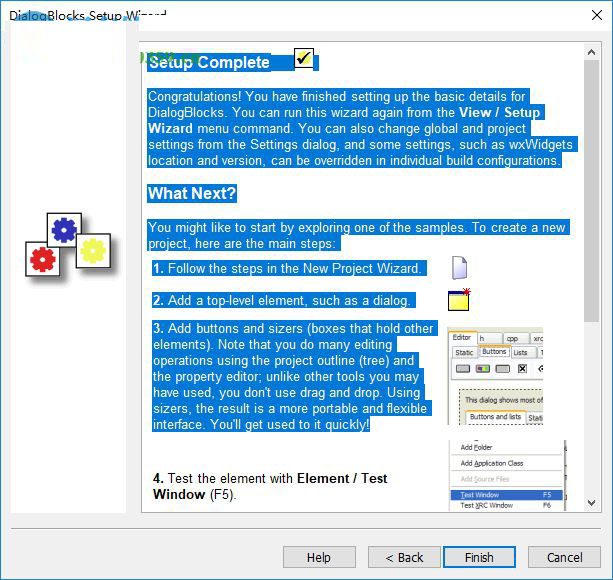The width and height of the screenshot is (613, 580).
Task: Click the red gear icon in wizard logo
Action: point(43,259)
